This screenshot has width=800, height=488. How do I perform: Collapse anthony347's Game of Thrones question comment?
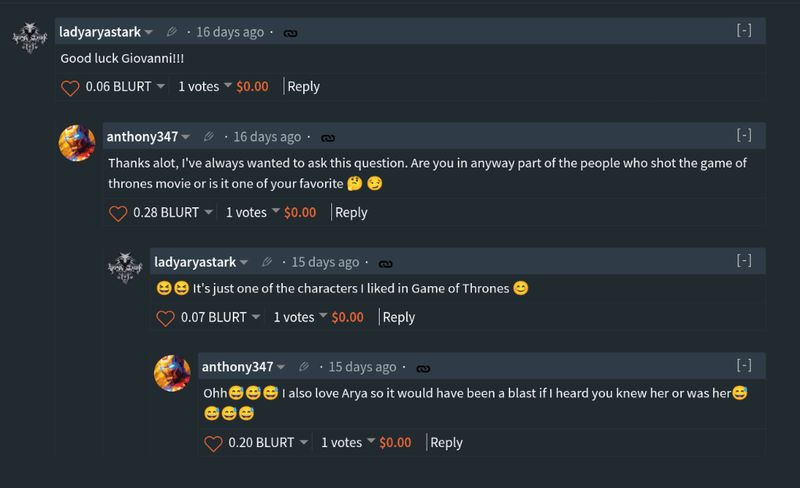tap(744, 136)
